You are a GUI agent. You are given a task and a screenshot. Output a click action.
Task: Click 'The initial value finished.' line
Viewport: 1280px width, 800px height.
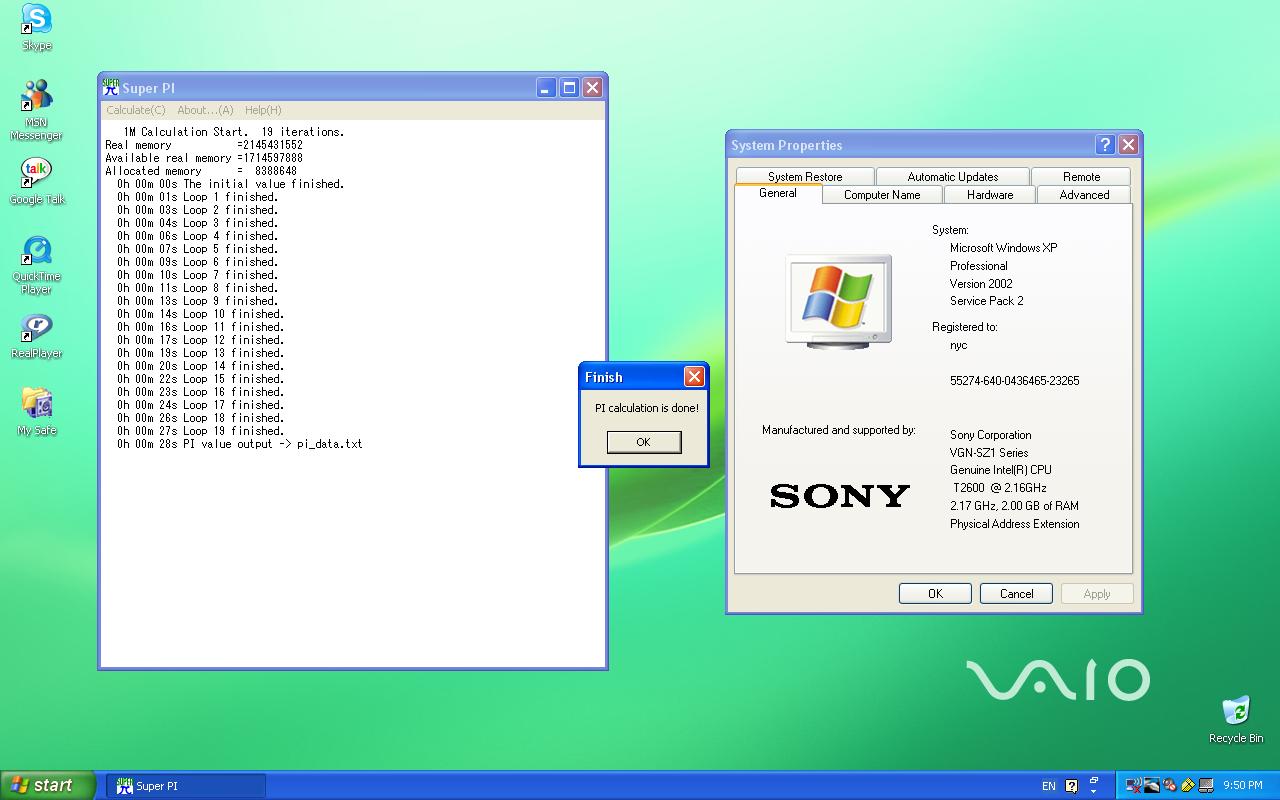point(230,184)
